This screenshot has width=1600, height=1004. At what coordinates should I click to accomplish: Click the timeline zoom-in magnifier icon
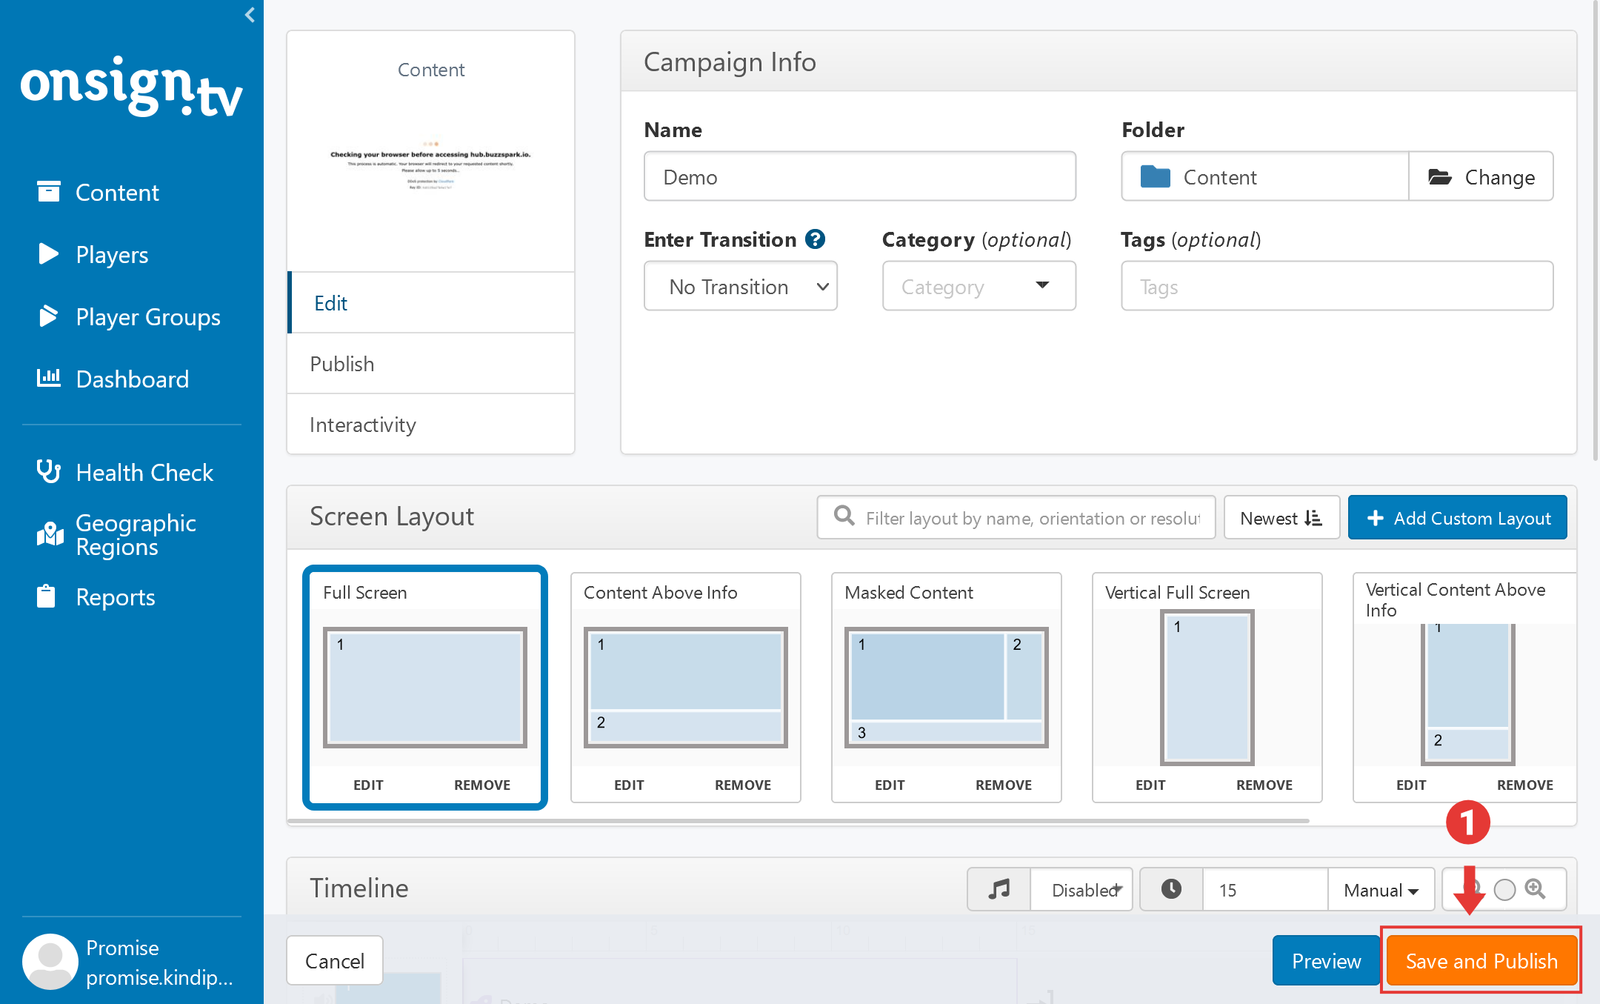click(x=1535, y=889)
